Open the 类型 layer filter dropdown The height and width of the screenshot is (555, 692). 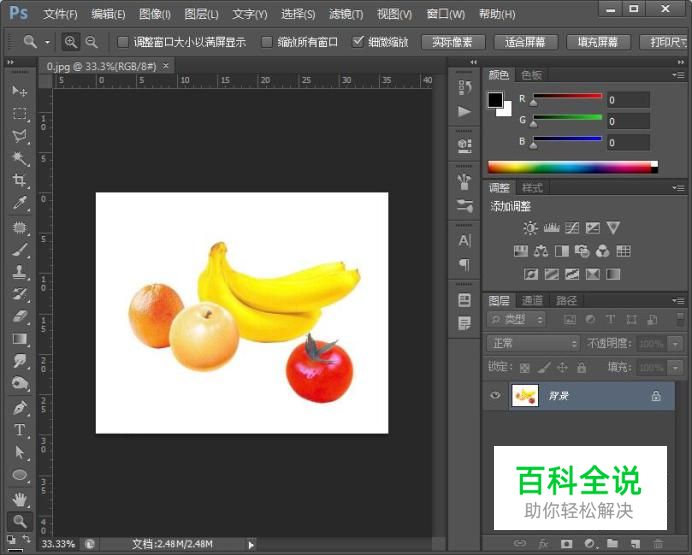tap(517, 320)
